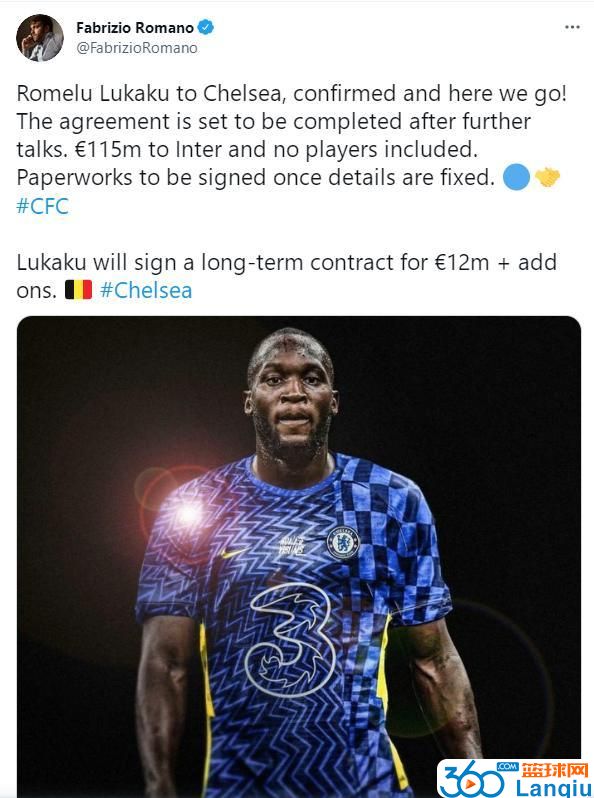Follow the #Chelsea hashtag
Screen dimensions: 594x798
point(146,291)
